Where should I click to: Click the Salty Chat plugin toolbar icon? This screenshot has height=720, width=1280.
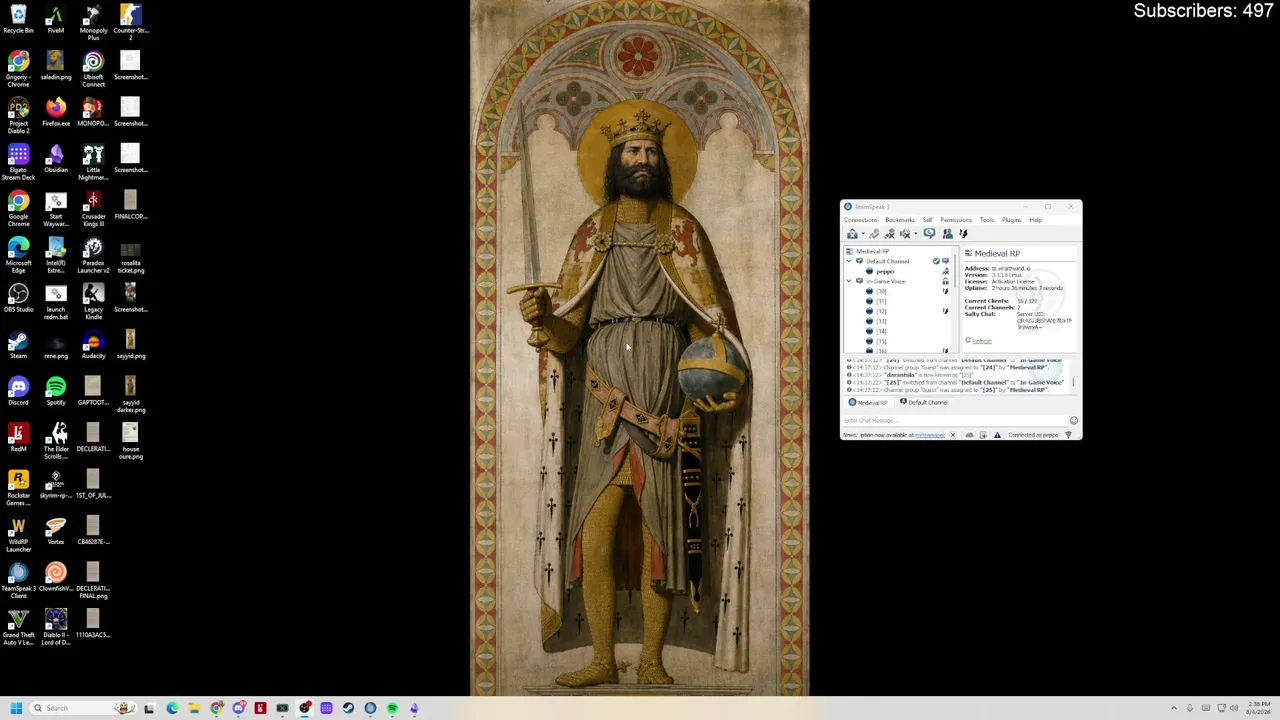coord(964,234)
